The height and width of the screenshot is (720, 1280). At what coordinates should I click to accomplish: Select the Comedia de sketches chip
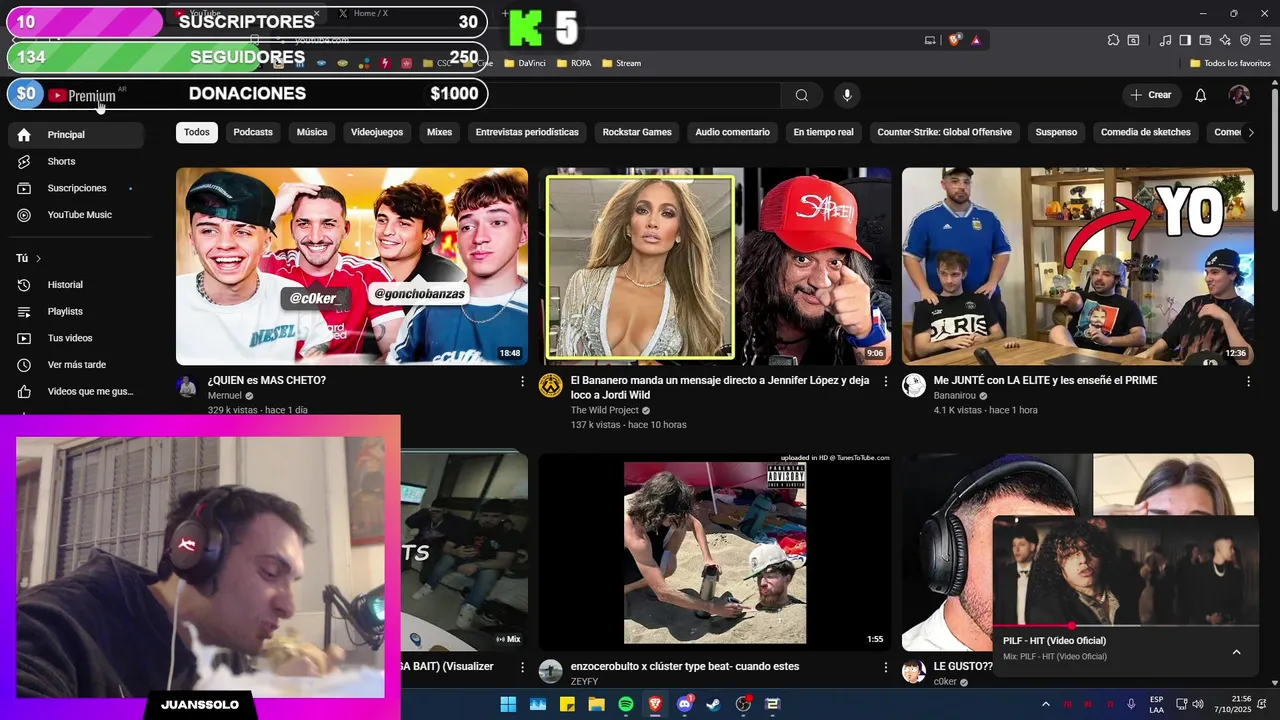[x=1146, y=132]
